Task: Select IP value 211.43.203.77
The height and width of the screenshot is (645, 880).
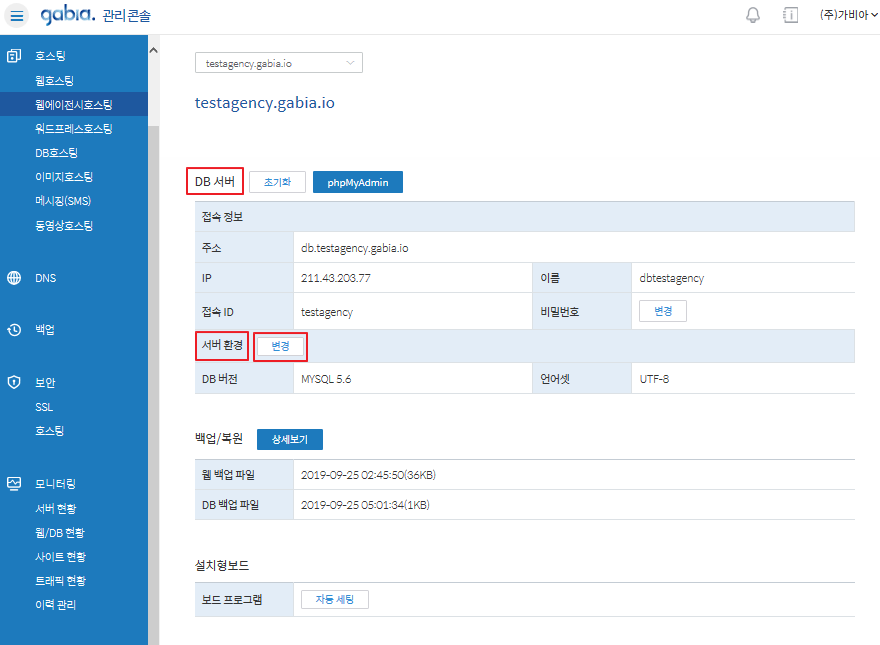Action: click(336, 278)
